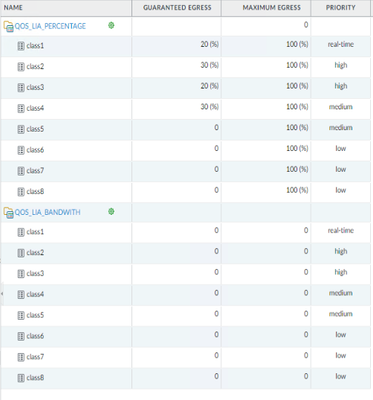Open the QOS_LIA_BANDWITH profile link
Screen dimensions: 373x400
[47, 212]
